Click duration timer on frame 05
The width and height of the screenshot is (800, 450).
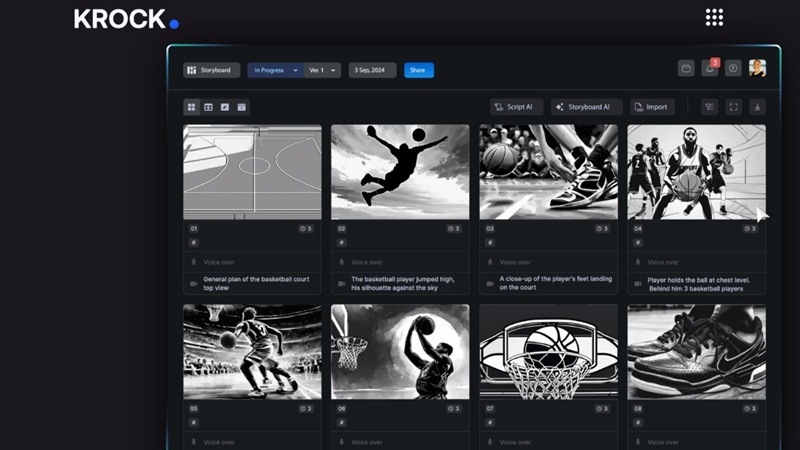pyautogui.click(x=306, y=408)
